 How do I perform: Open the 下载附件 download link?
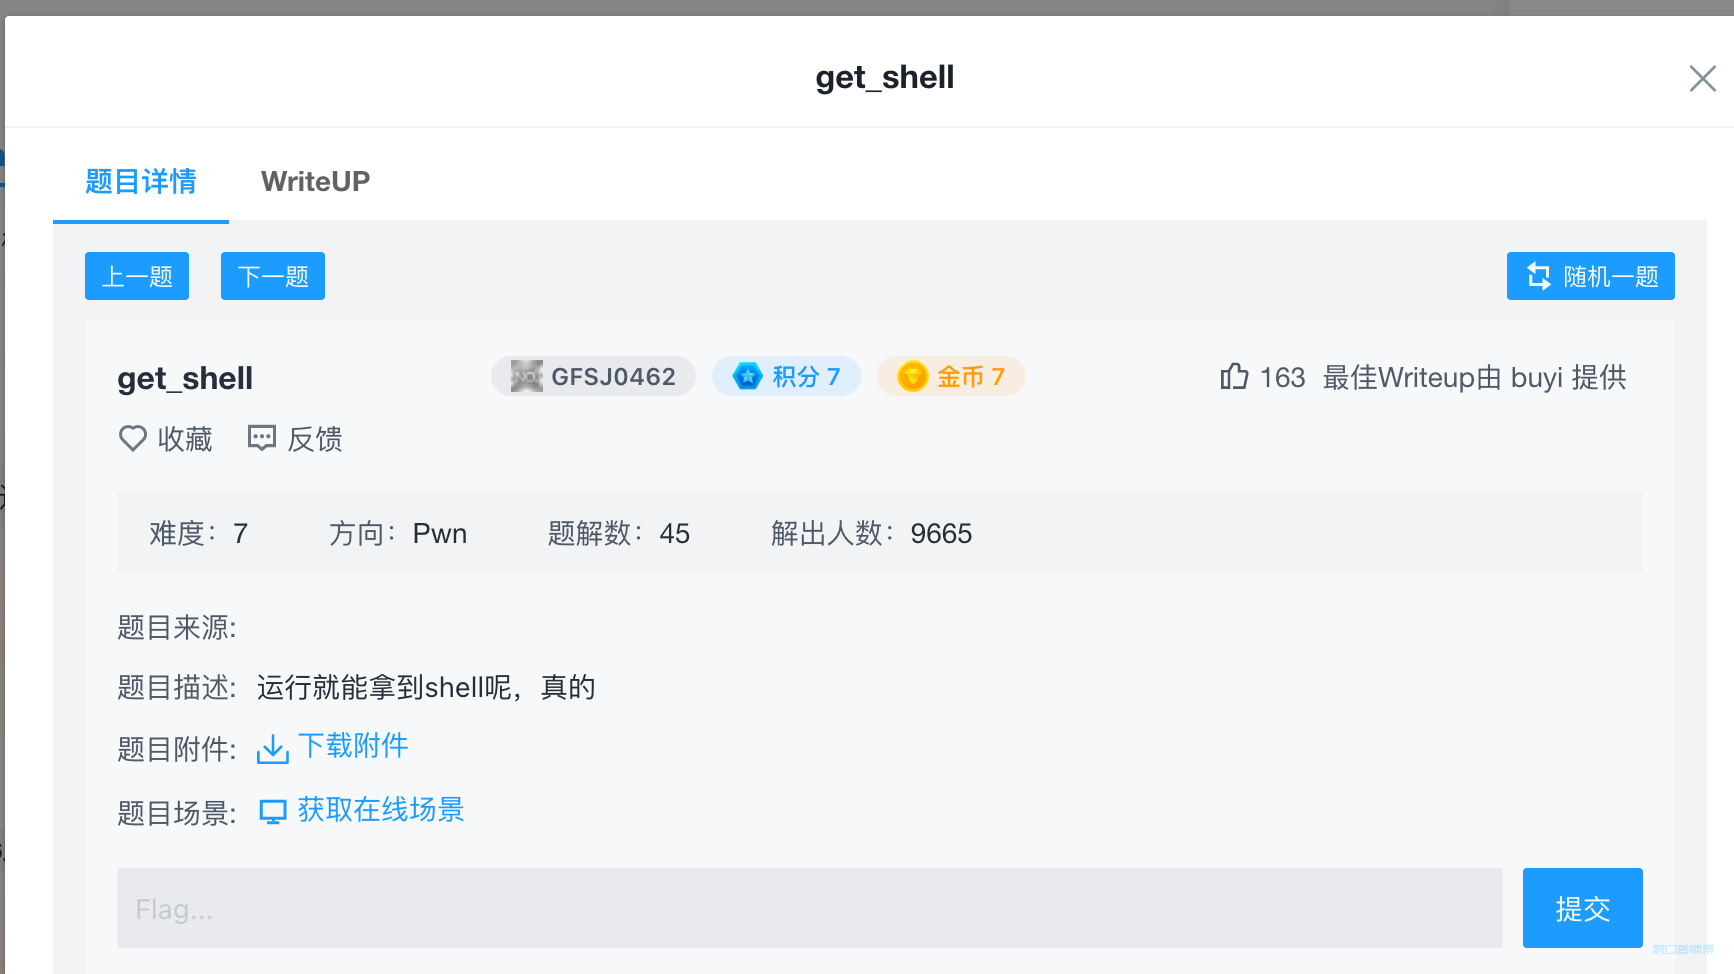353,746
